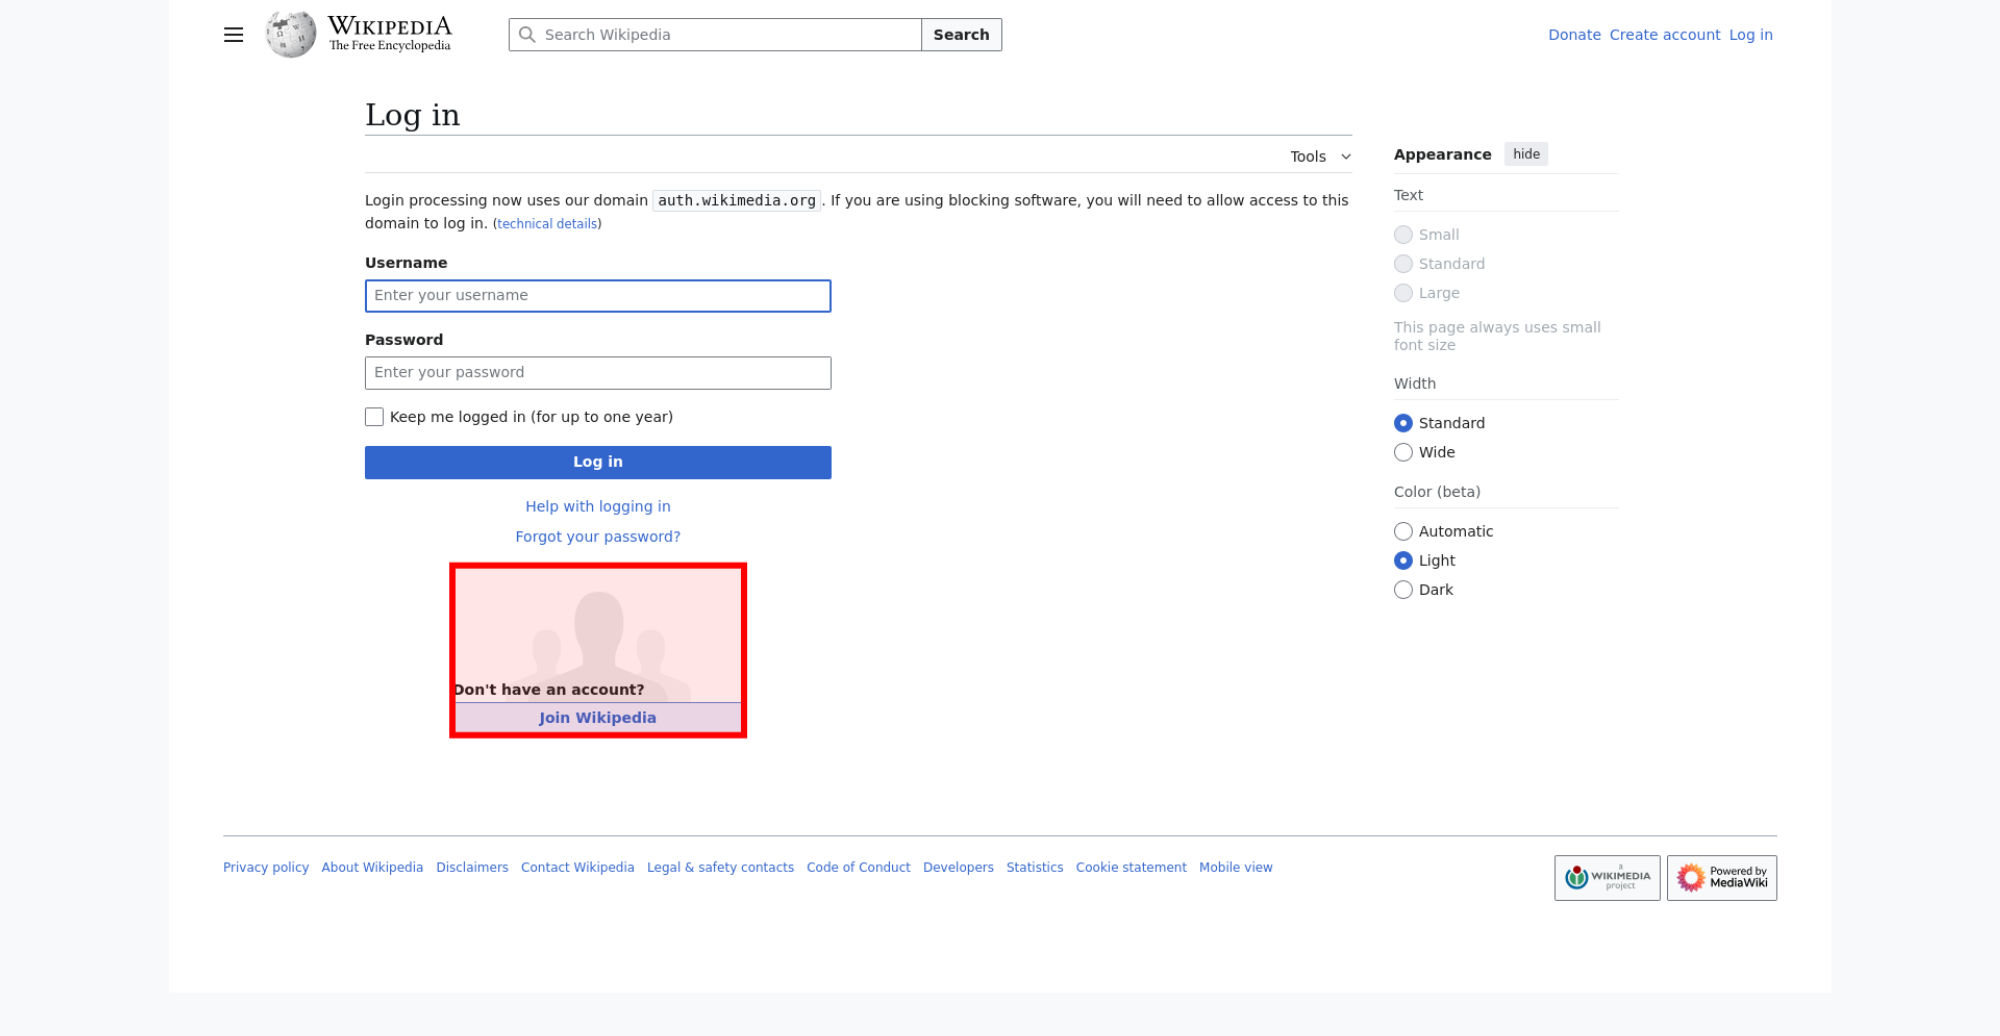The height and width of the screenshot is (1036, 2000).
Task: Click Forgot your password link
Action: (597, 537)
